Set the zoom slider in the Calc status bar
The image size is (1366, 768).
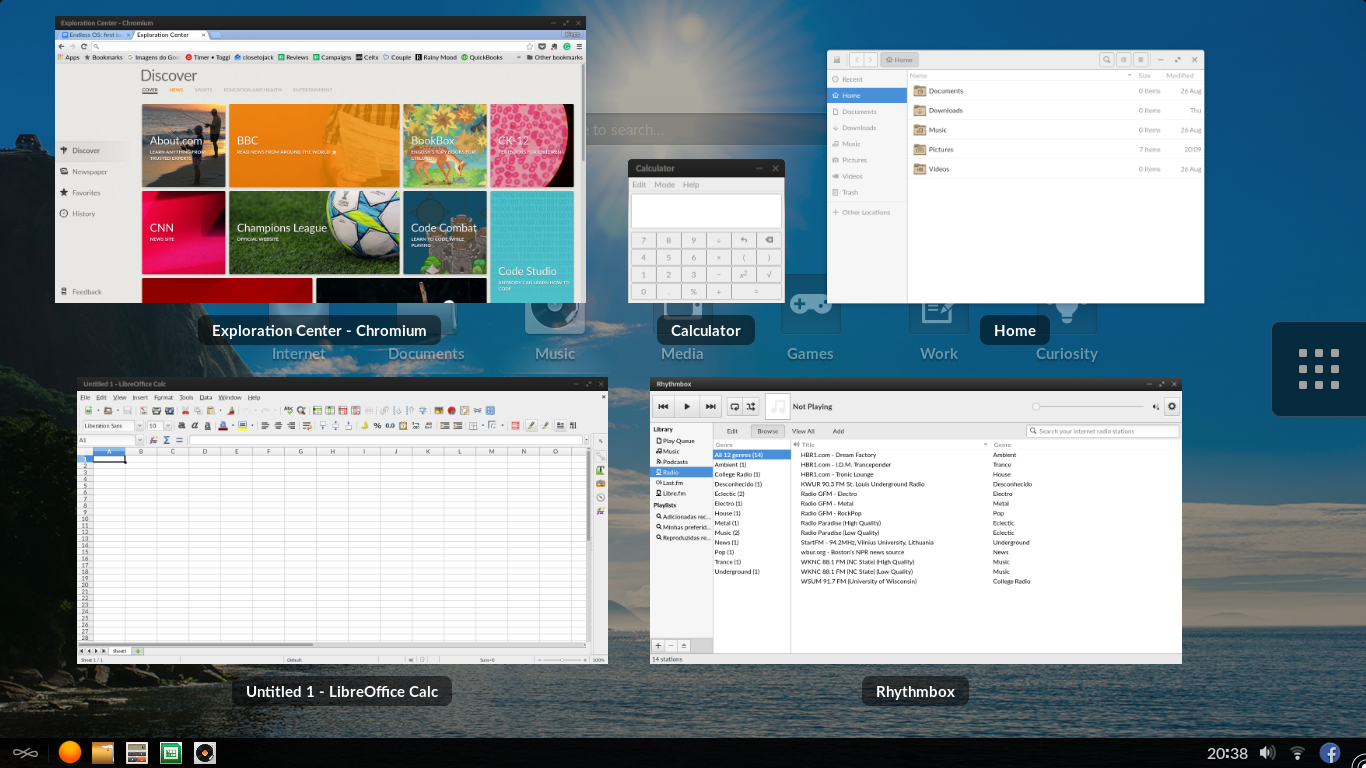click(561, 660)
